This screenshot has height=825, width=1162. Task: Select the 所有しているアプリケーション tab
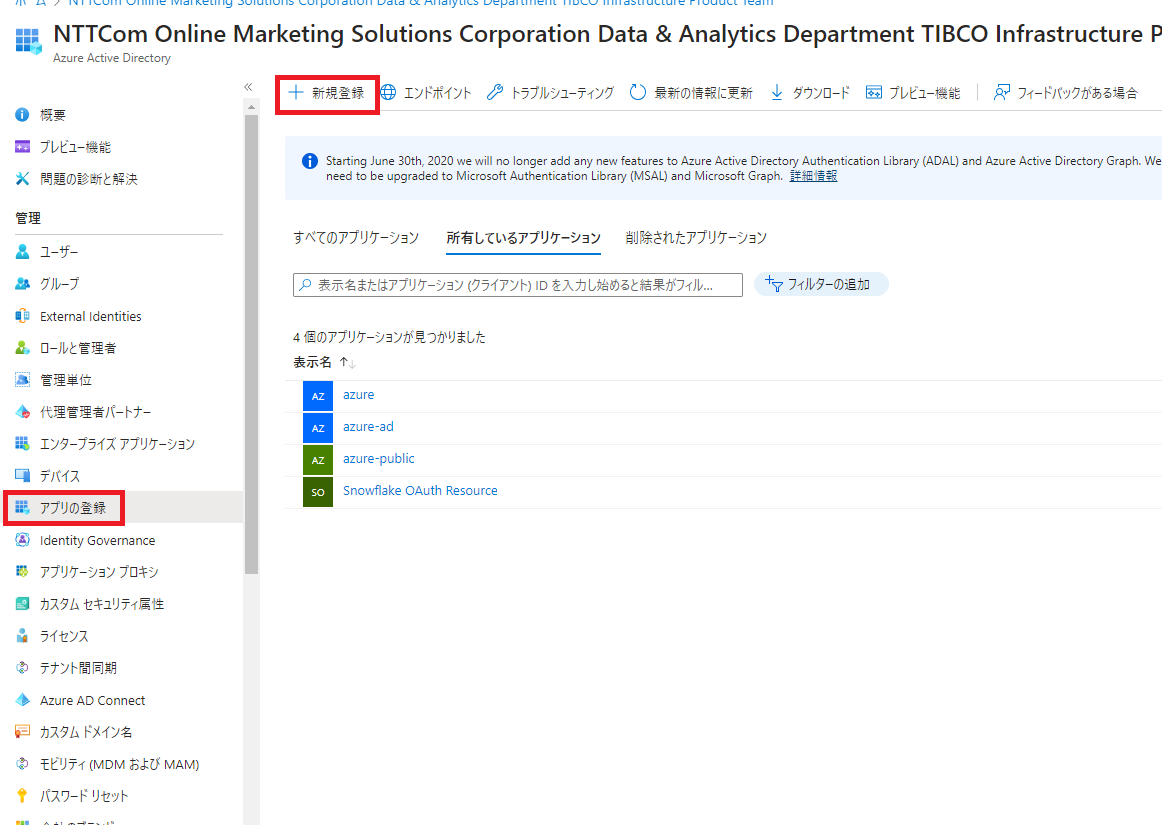(x=523, y=238)
